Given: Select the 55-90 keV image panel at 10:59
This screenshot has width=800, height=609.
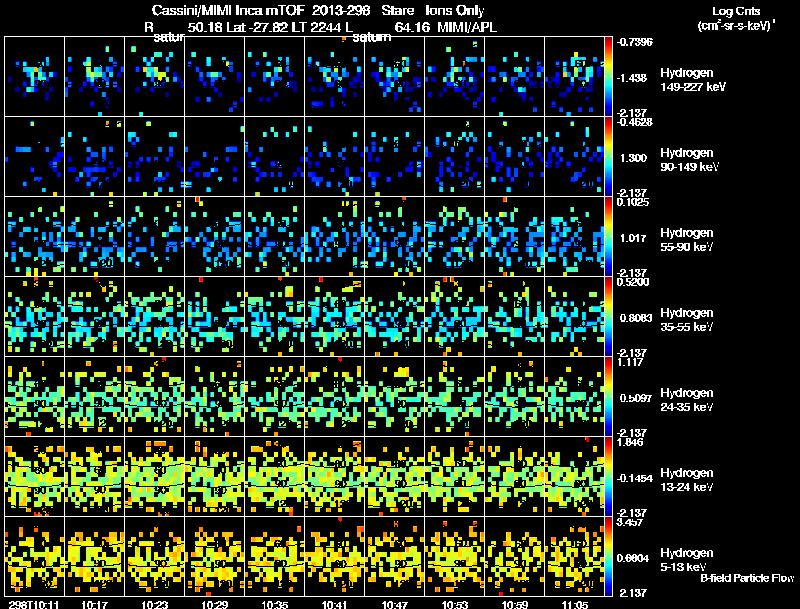Looking at the screenshot, I should pos(514,236).
